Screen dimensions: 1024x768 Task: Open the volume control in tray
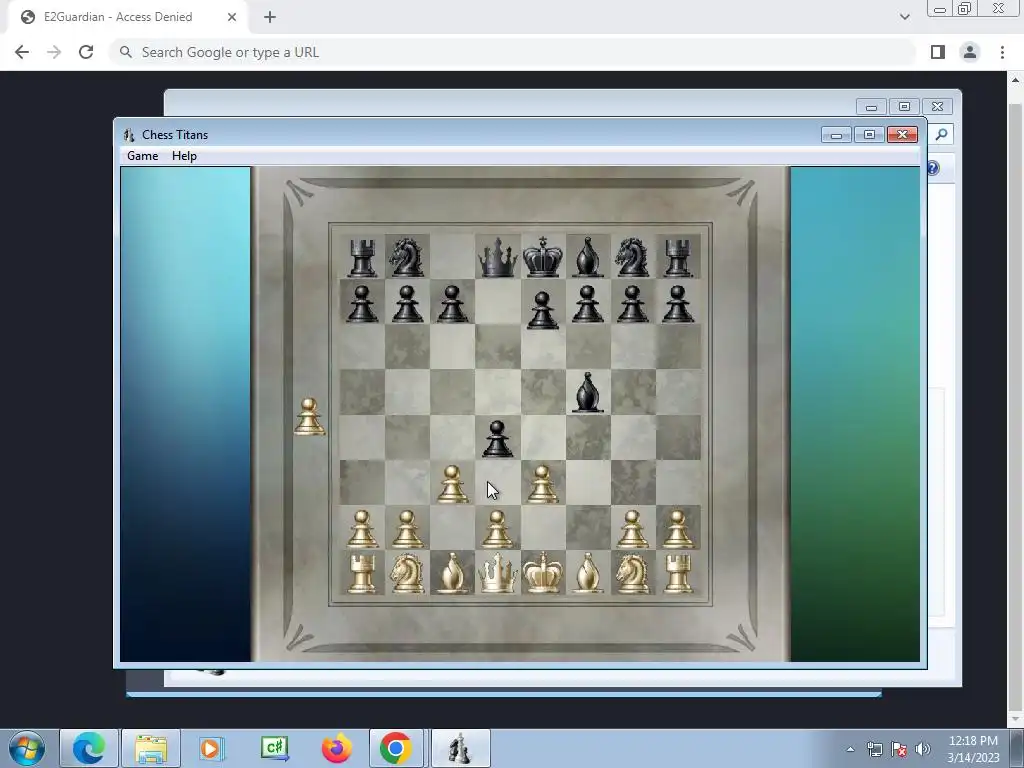click(923, 749)
